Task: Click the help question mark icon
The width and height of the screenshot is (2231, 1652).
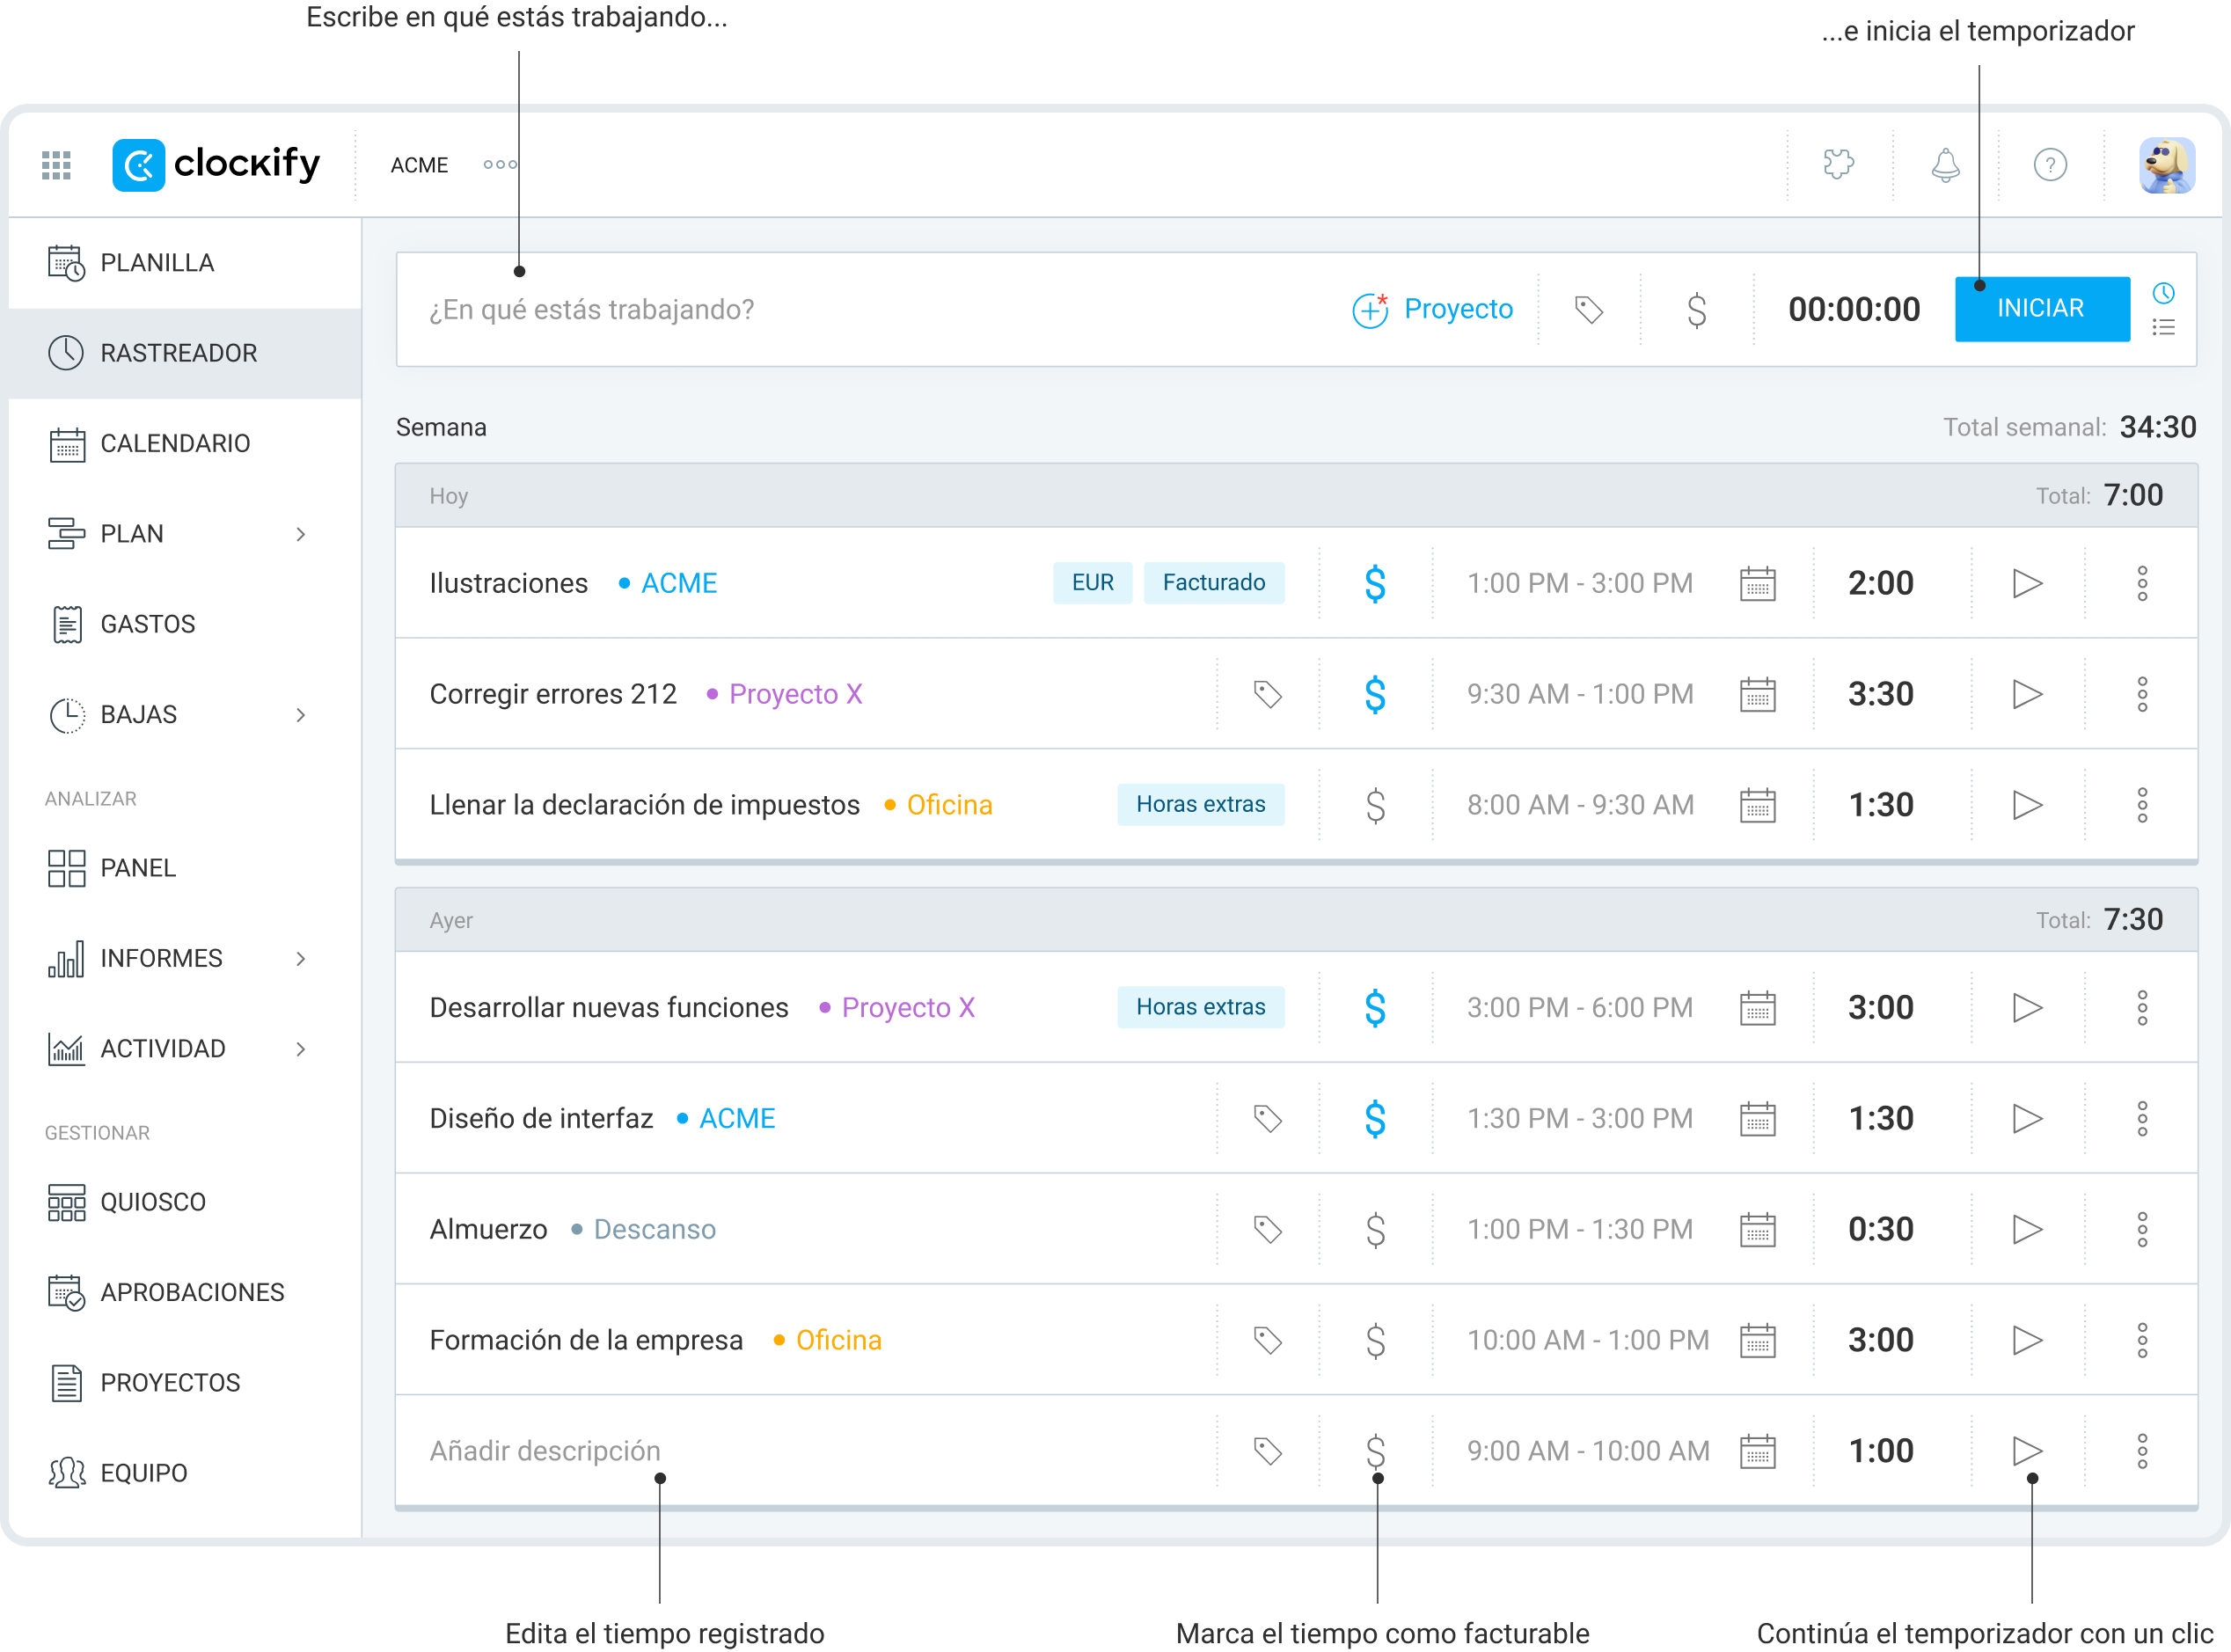Action: 2049,165
